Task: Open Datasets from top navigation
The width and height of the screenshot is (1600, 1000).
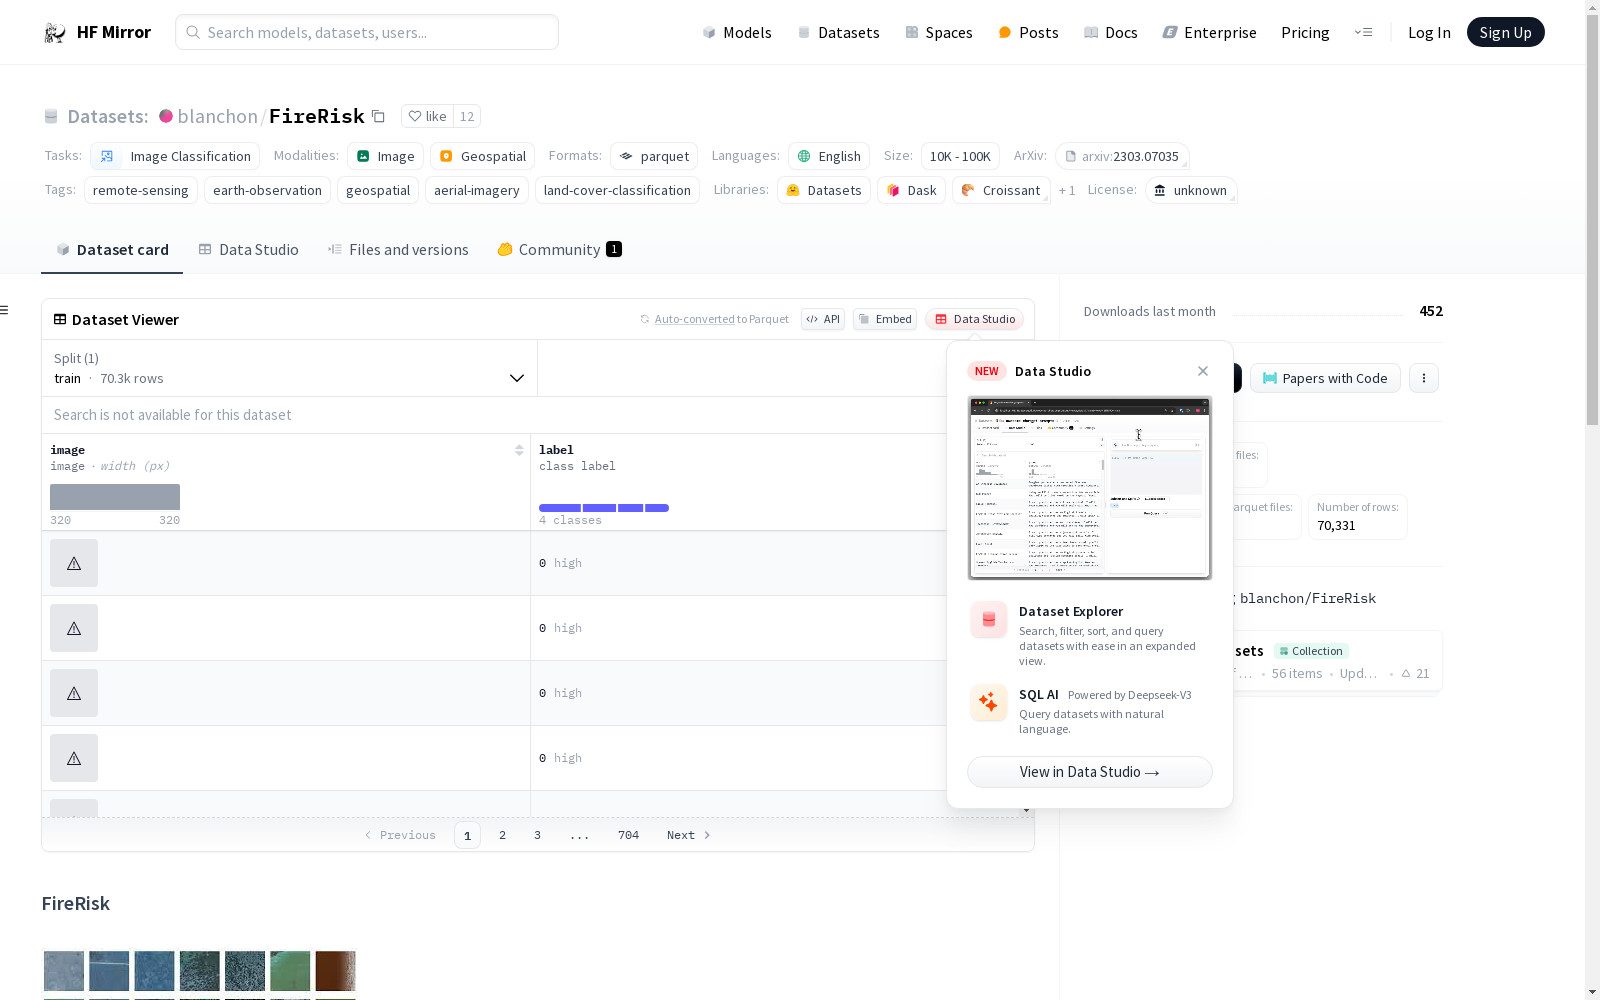Action: [x=838, y=33]
